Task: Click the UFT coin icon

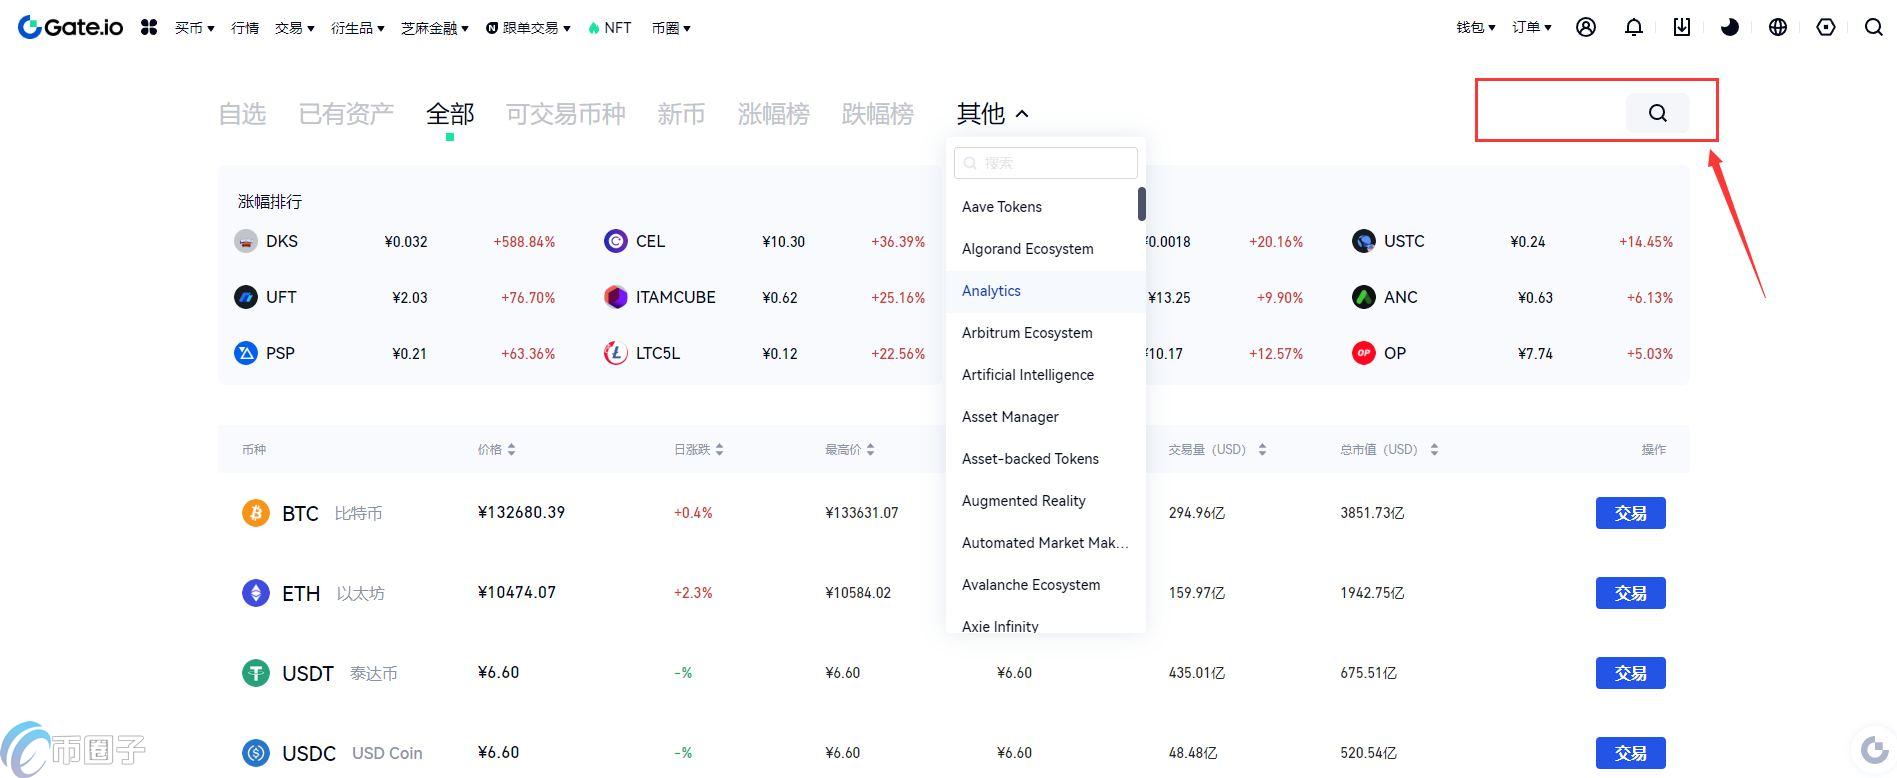Action: (x=246, y=297)
